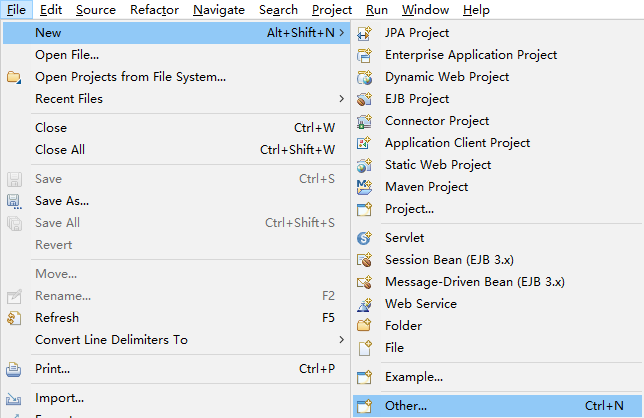Click the Enterprise Application Project icon
This screenshot has height=418, width=644.
pos(365,55)
